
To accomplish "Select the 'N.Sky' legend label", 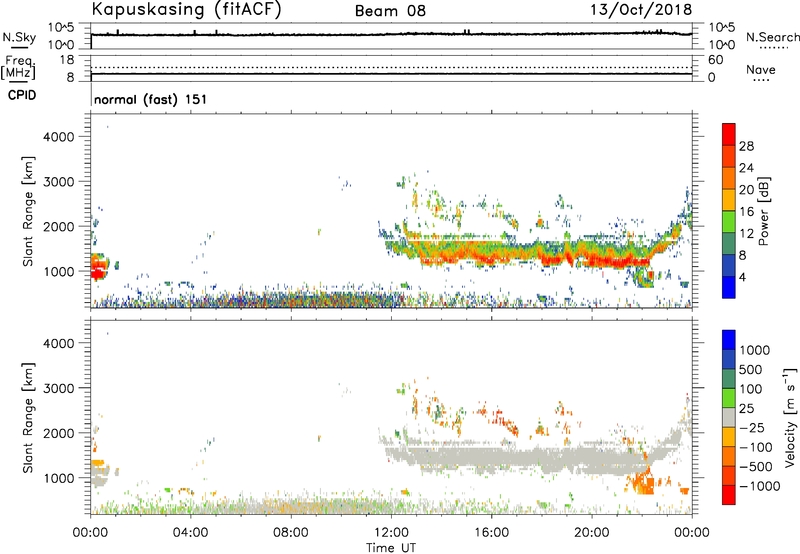I will [19, 37].
